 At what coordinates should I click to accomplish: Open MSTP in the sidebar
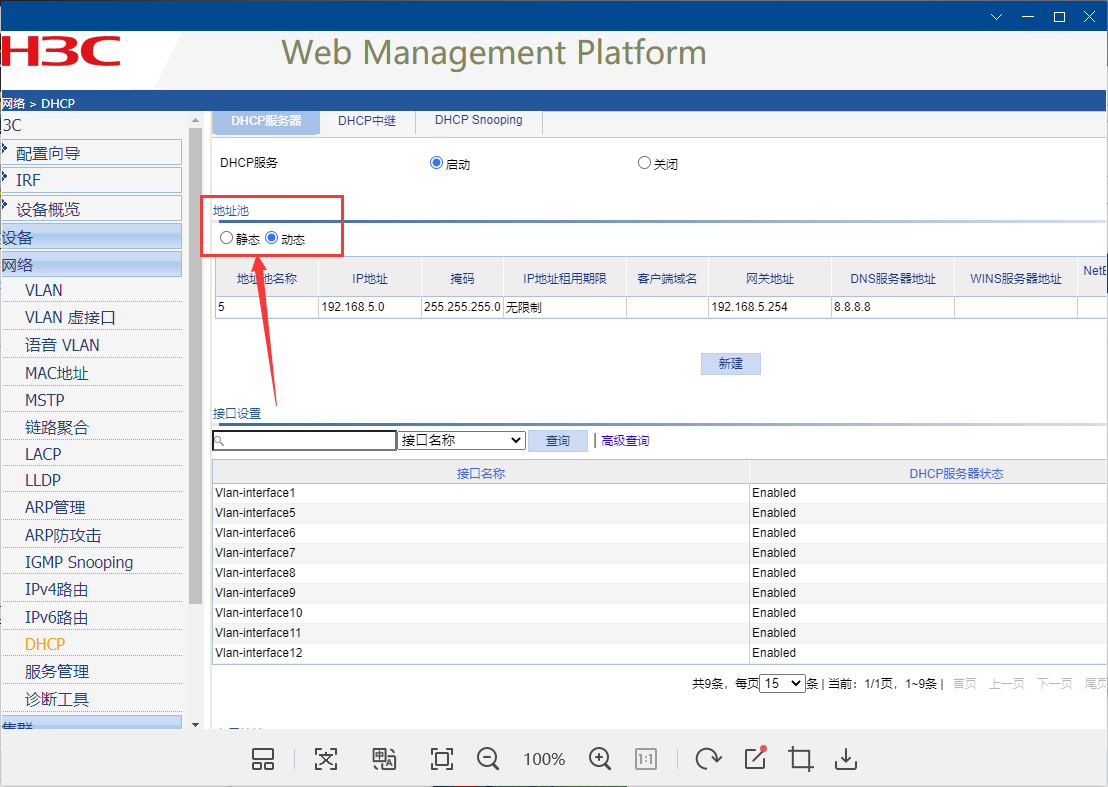45,401
